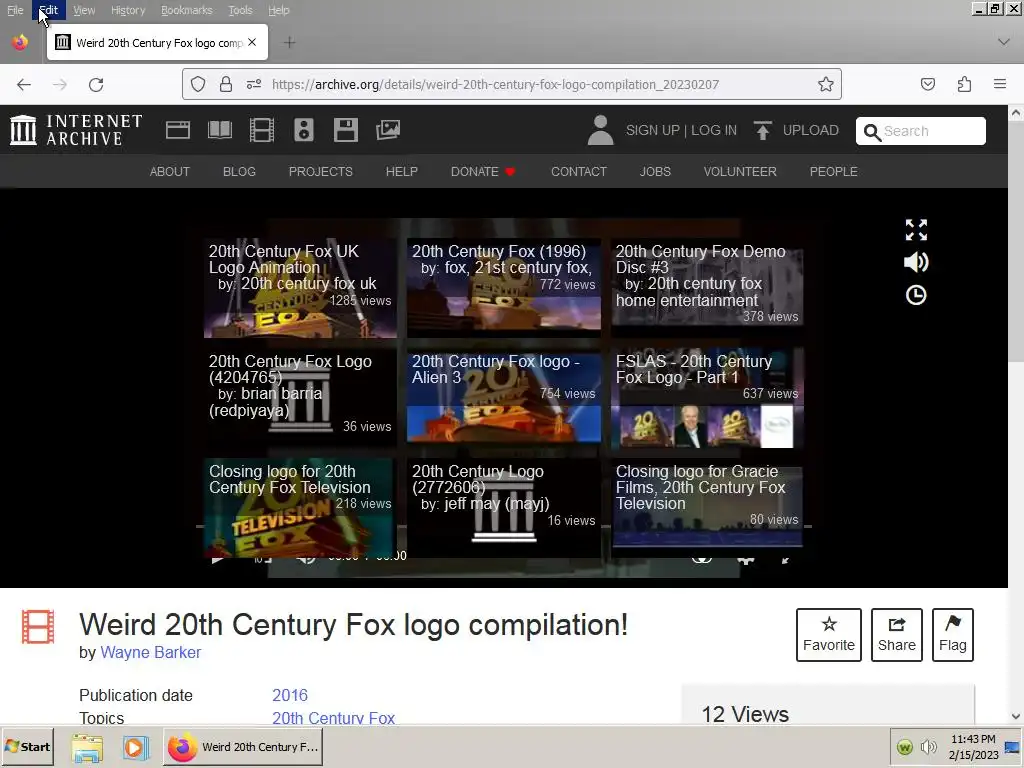Open the Windows Start menu
The height and width of the screenshot is (768, 1024).
[x=28, y=746]
